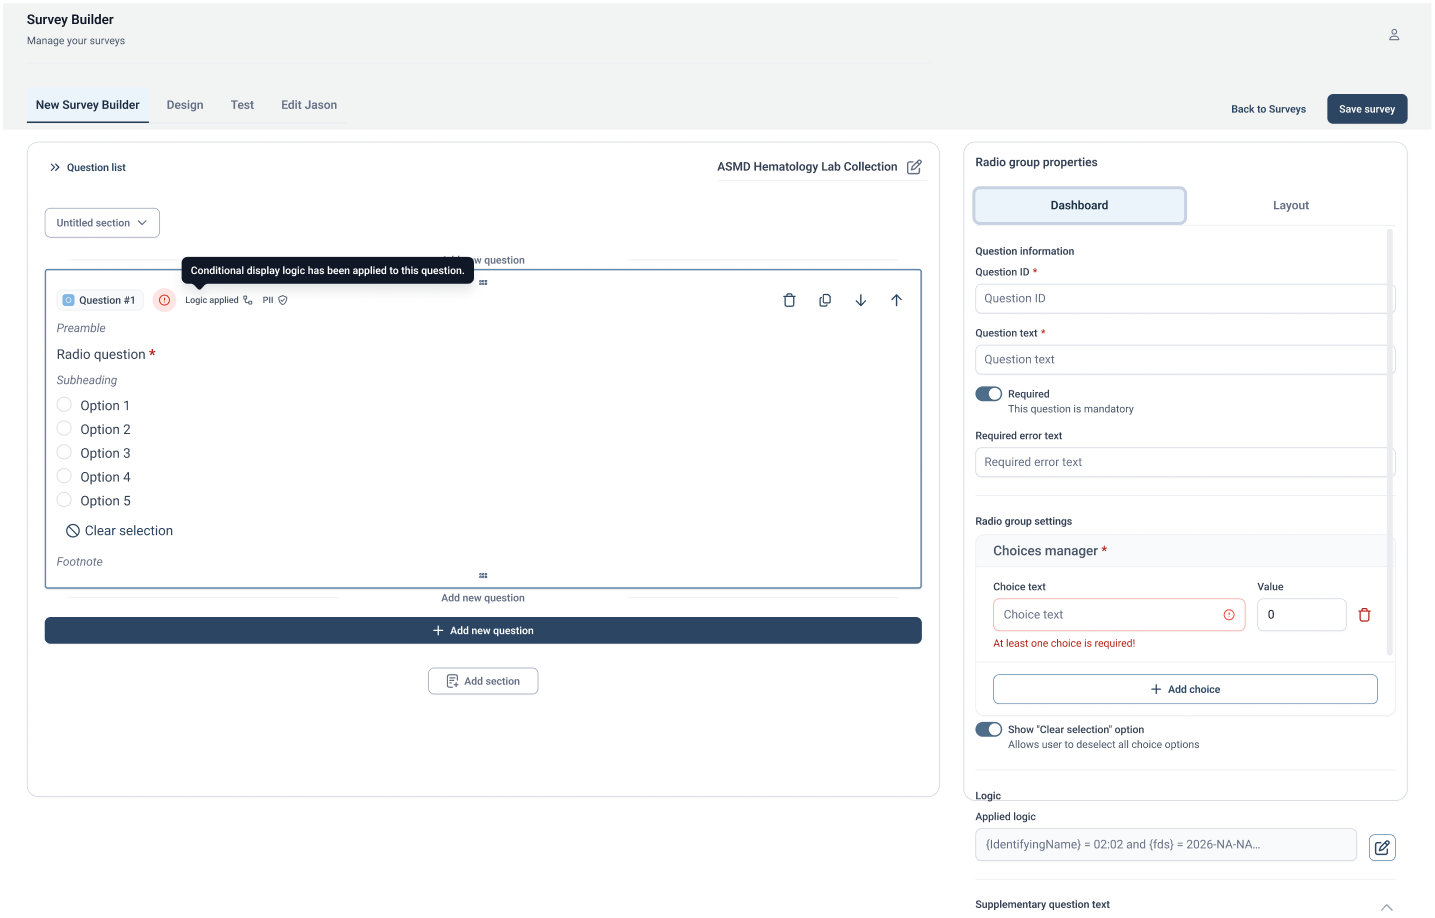Screen dimensions: 1435x918
Task: Click the Add choice button
Action: pyautogui.click(x=1185, y=689)
